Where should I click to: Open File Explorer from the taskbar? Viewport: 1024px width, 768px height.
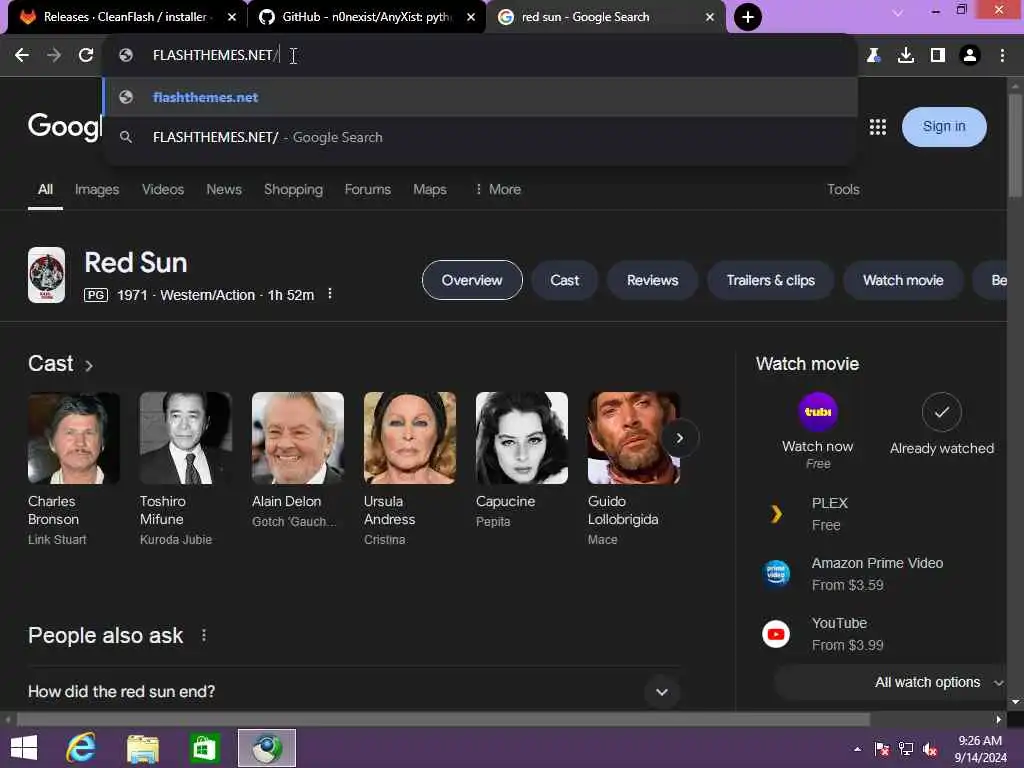[143, 748]
